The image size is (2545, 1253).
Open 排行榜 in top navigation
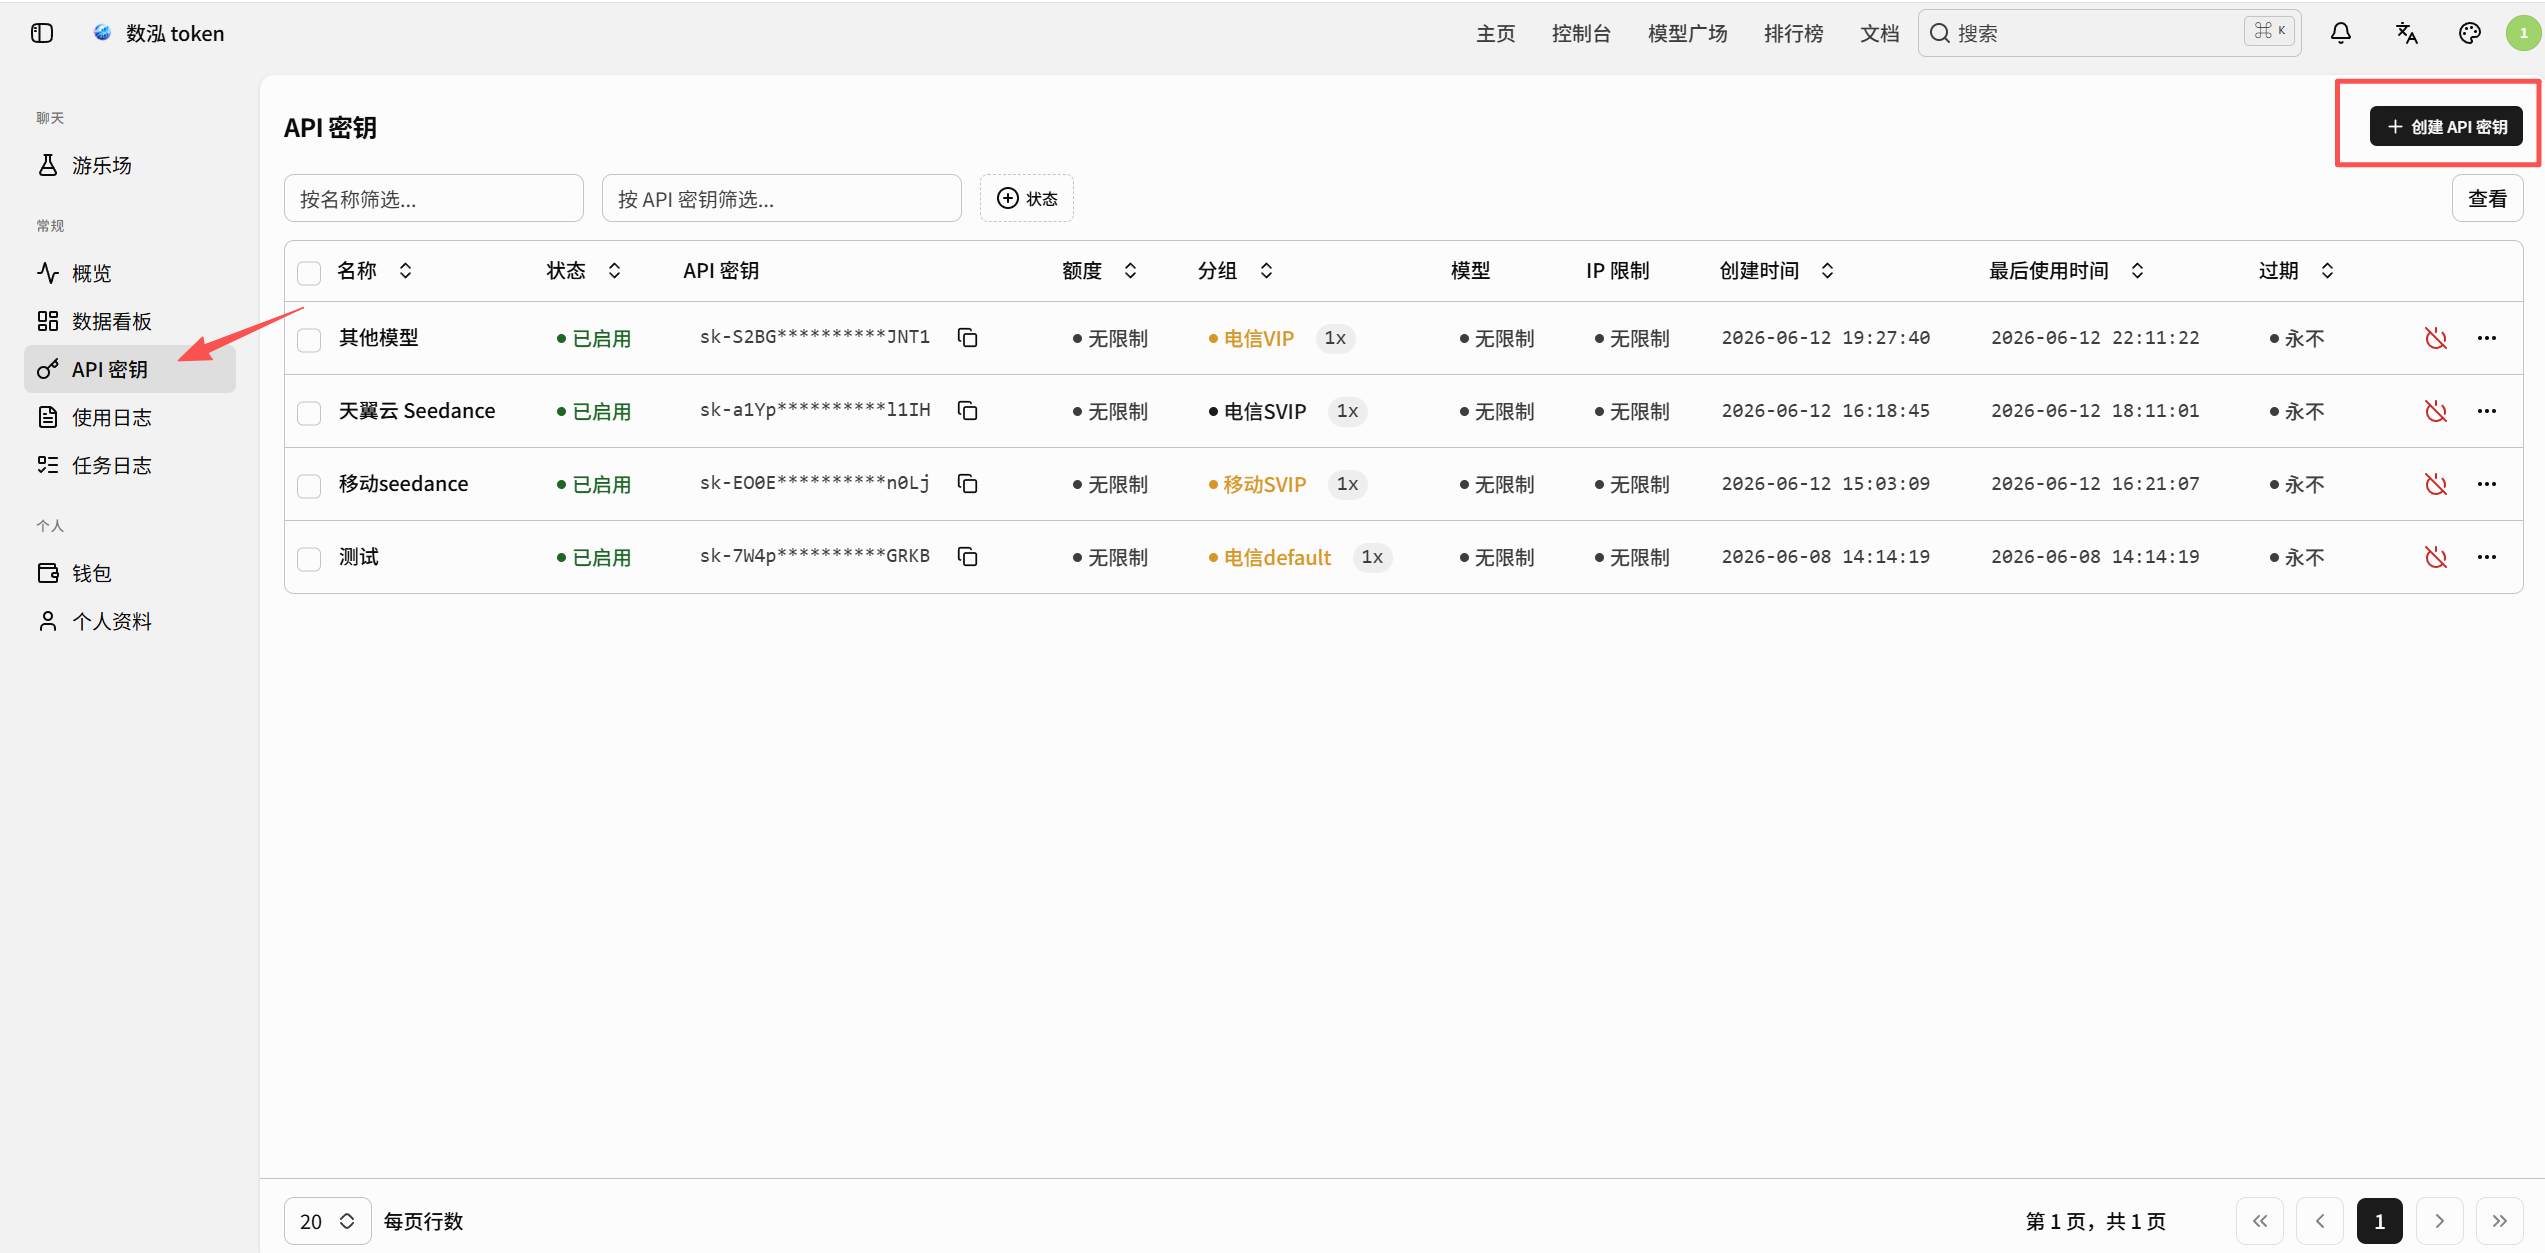coord(1794,33)
